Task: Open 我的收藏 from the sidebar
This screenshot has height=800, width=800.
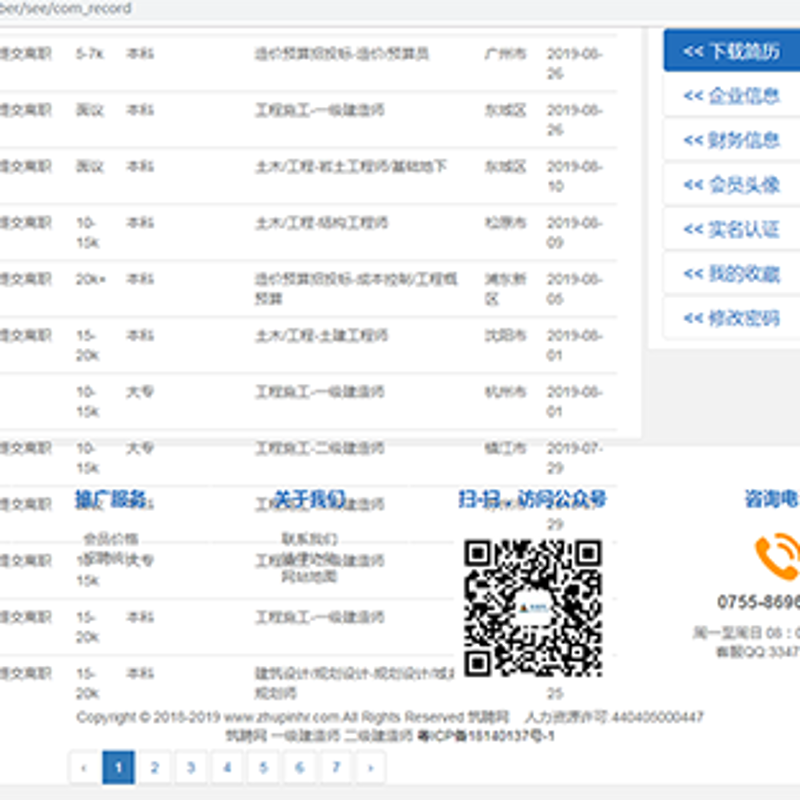Action: pyautogui.click(x=732, y=274)
